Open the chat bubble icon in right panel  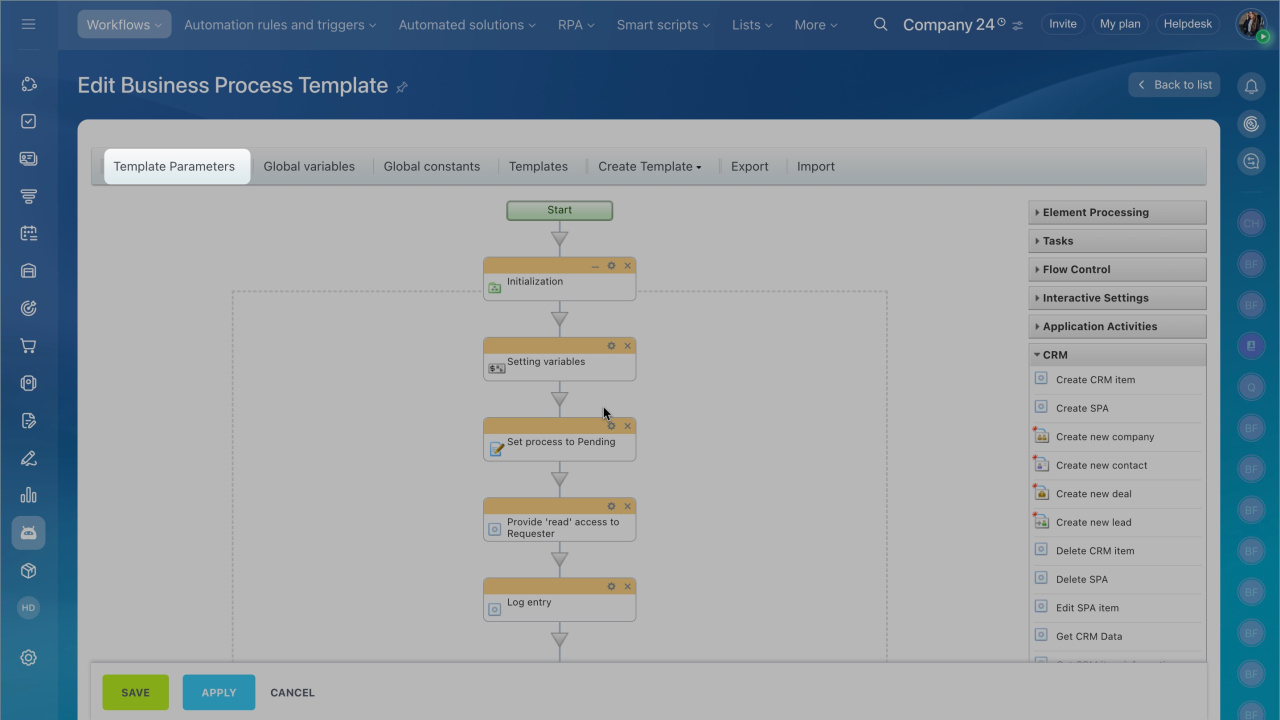pyautogui.click(x=1251, y=161)
